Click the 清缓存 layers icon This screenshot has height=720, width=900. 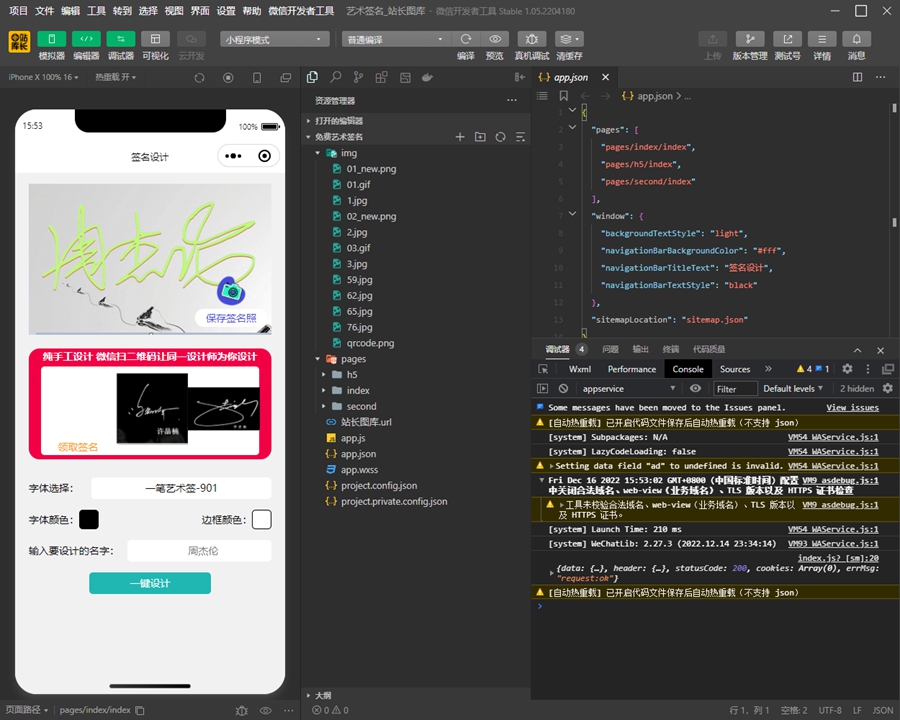(568, 39)
